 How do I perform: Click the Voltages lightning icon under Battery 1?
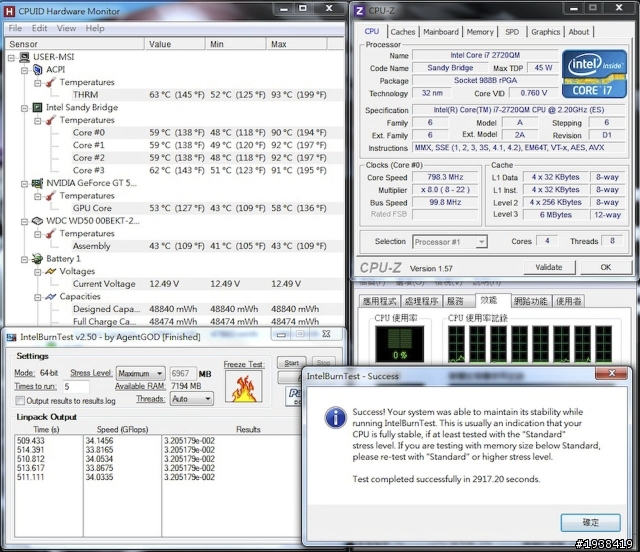51,271
